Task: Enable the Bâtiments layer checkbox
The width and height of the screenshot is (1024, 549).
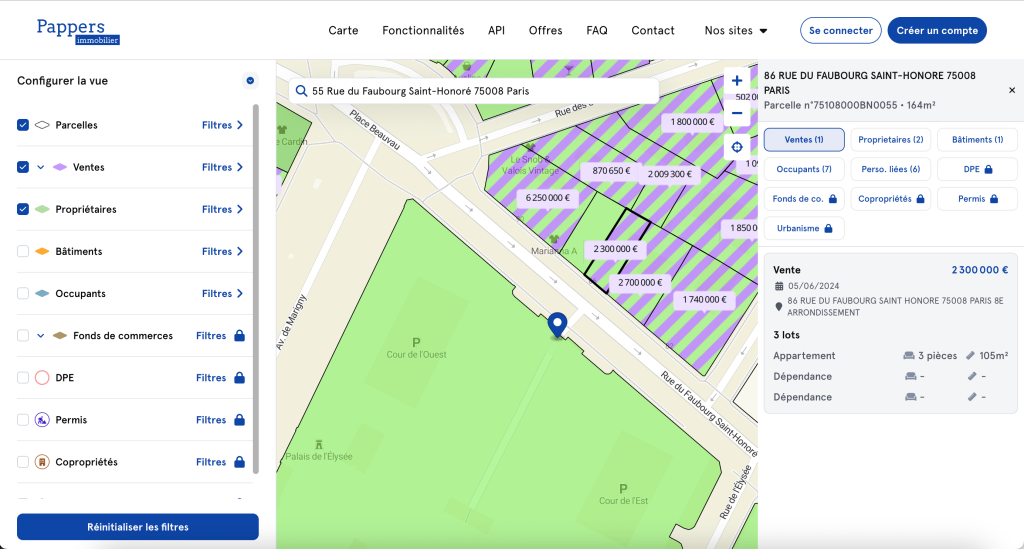Action: coord(23,251)
